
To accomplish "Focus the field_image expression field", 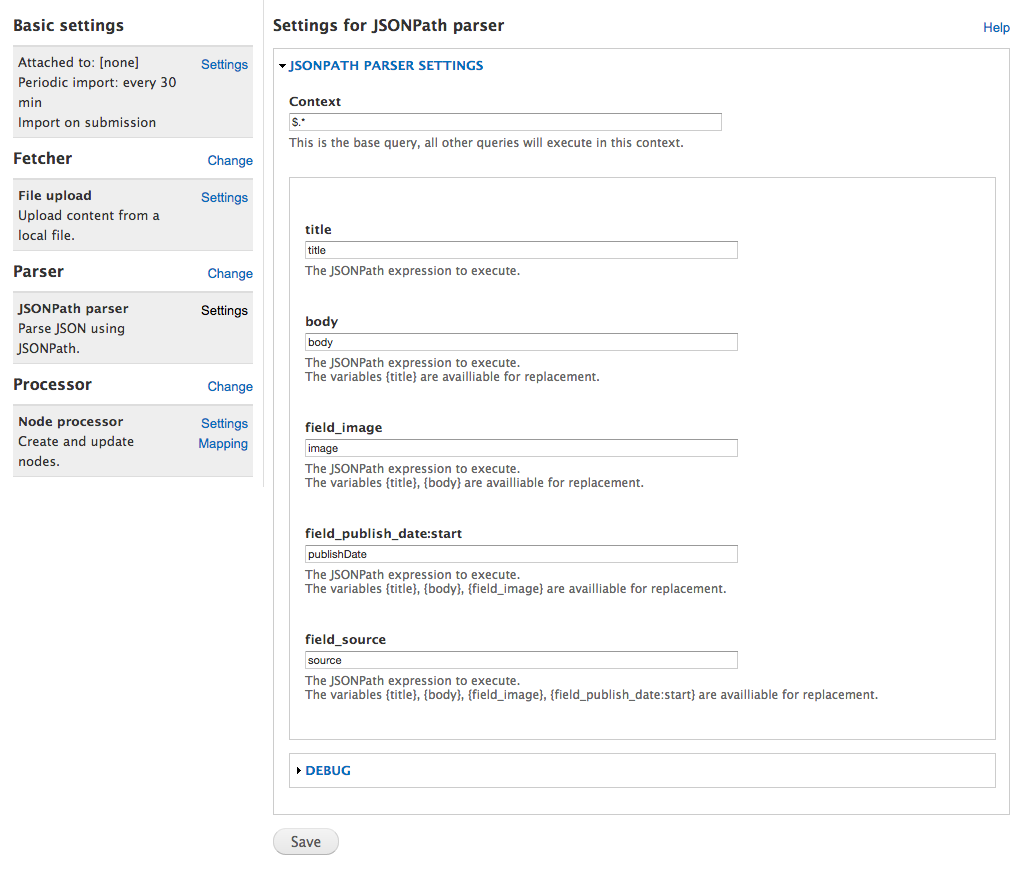I will (521, 448).
